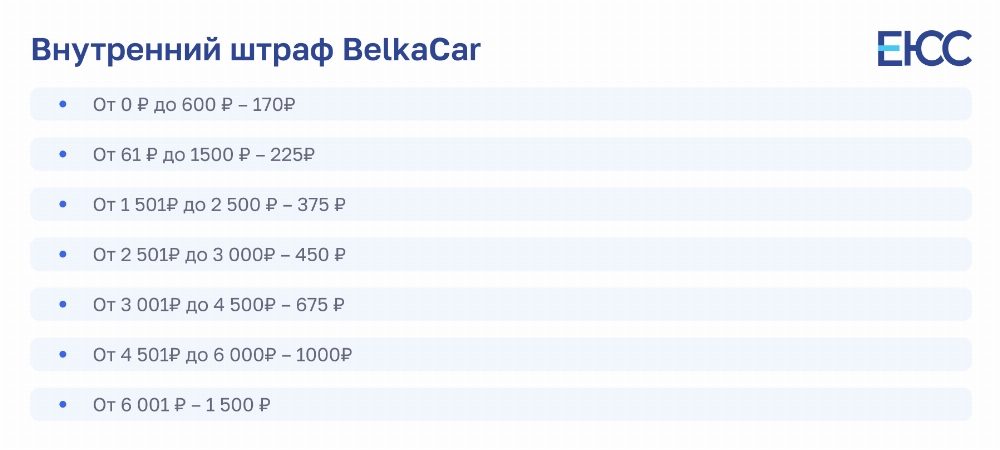Select the 'От 1 501₽ до 2 500 ₽' row
Screen dimensions: 1000x450
tap(501, 204)
